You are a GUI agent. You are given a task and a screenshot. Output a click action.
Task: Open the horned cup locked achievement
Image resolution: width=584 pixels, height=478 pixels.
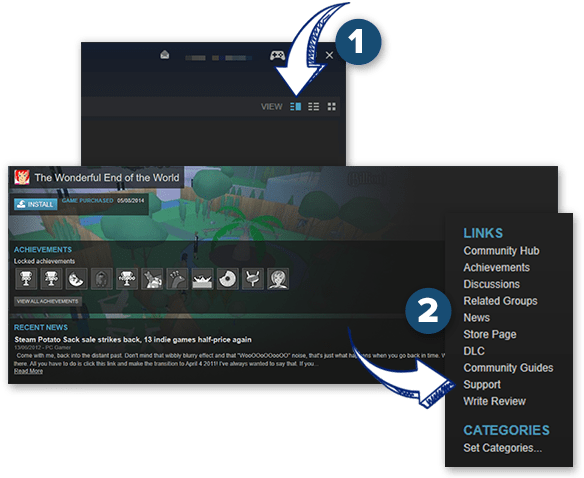click(x=253, y=278)
